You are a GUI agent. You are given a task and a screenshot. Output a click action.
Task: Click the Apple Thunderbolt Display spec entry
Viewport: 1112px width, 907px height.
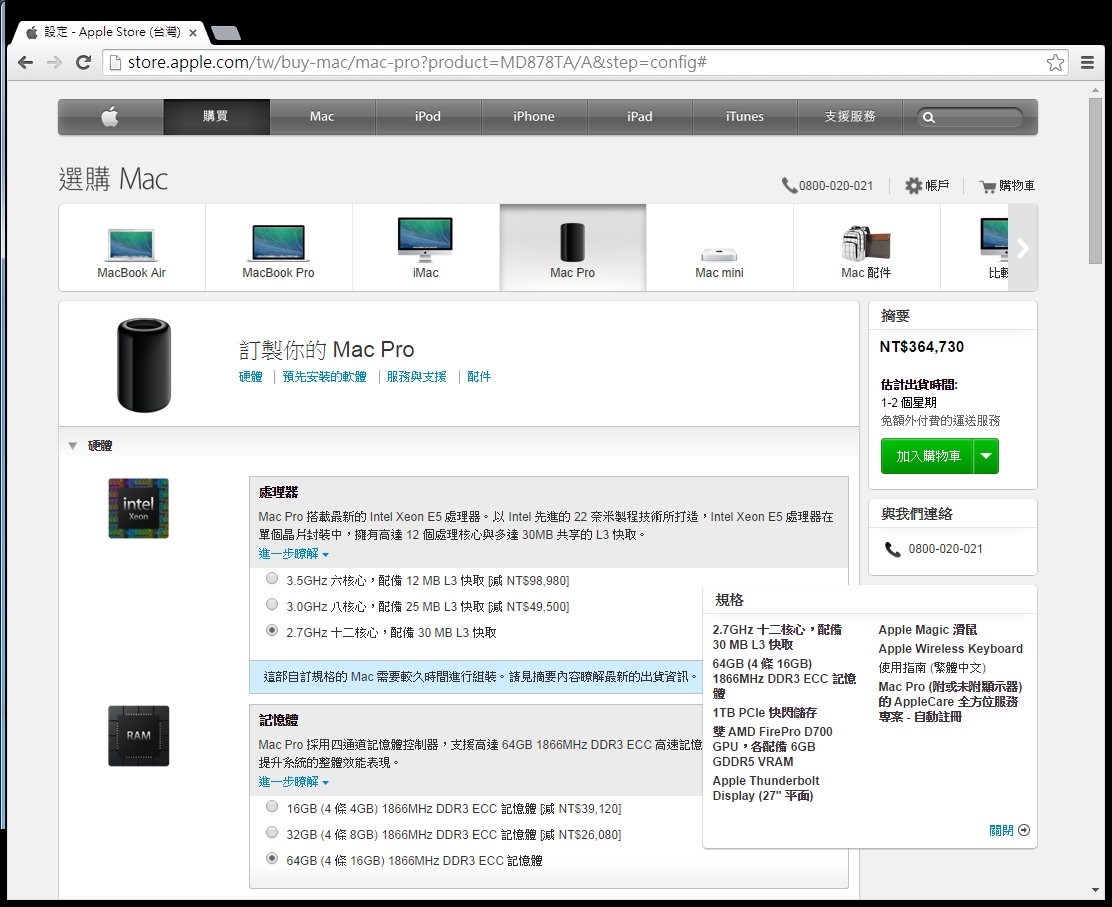point(766,788)
